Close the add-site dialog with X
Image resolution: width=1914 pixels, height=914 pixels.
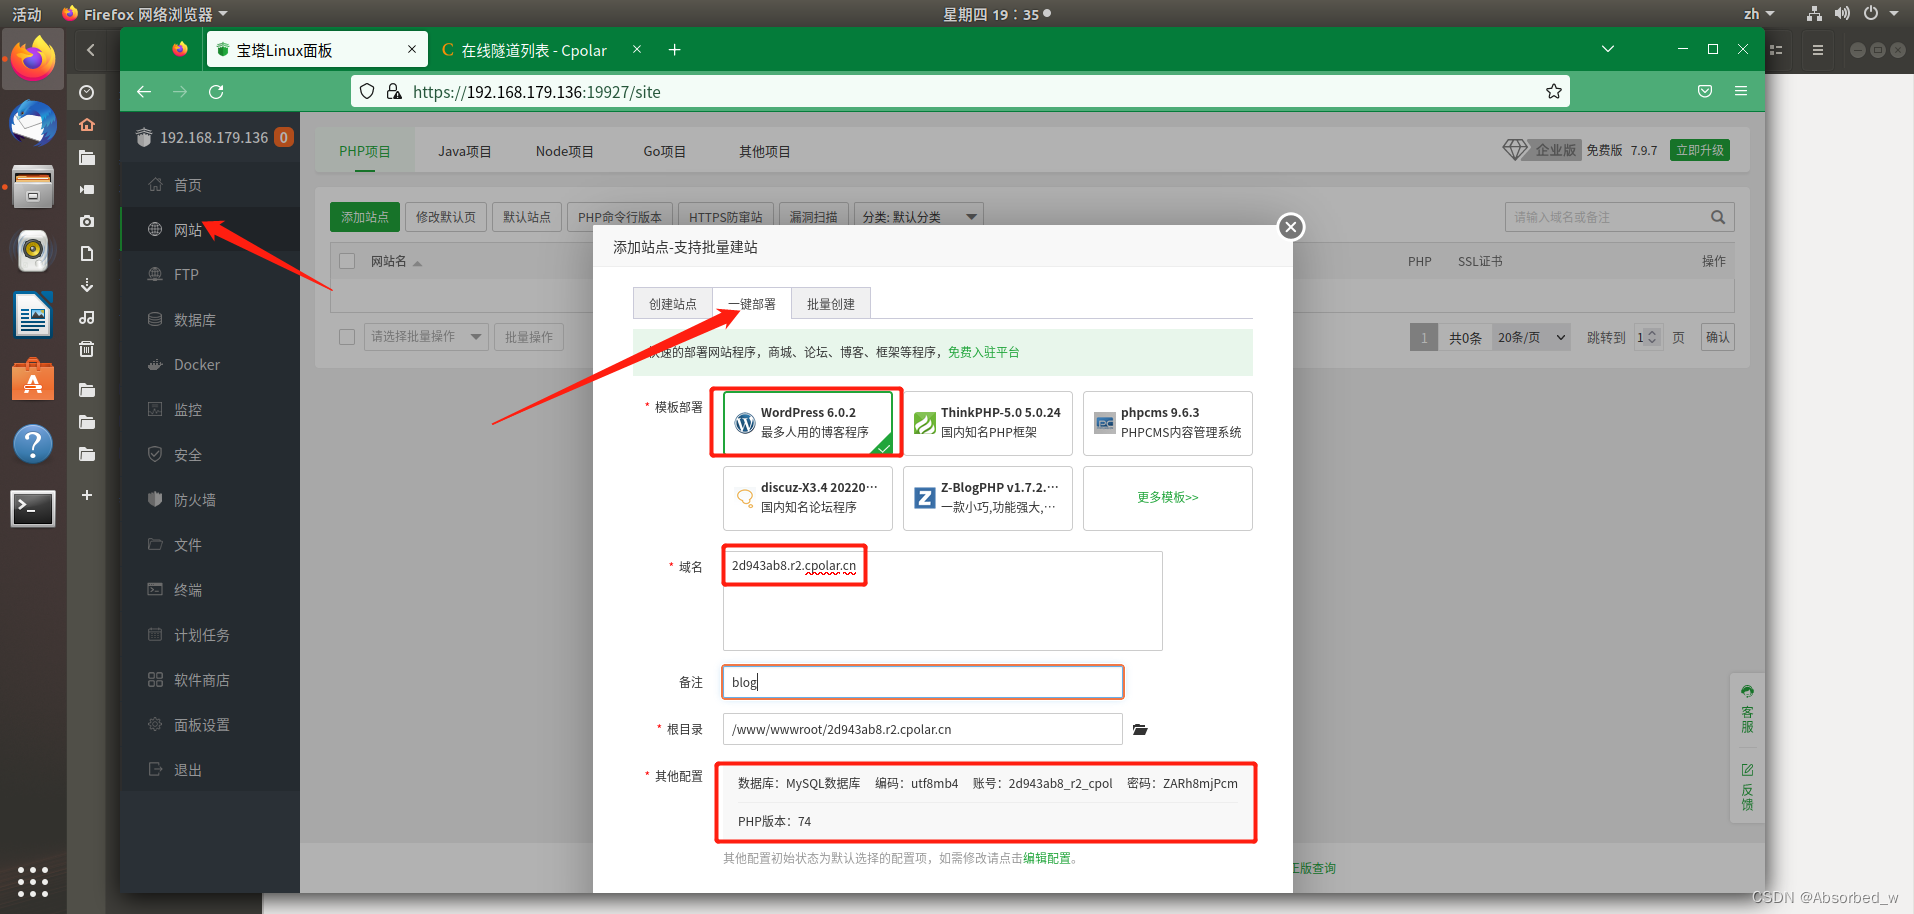[1291, 227]
